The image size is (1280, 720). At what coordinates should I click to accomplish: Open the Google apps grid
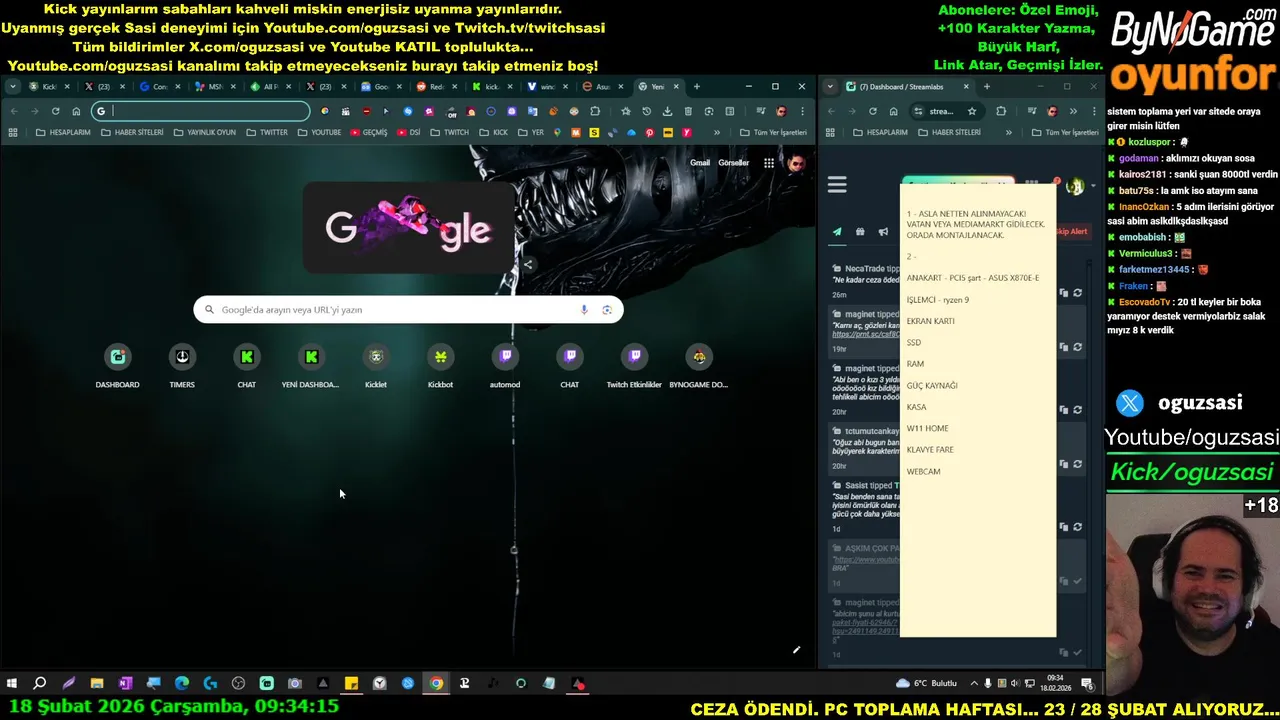coord(769,163)
